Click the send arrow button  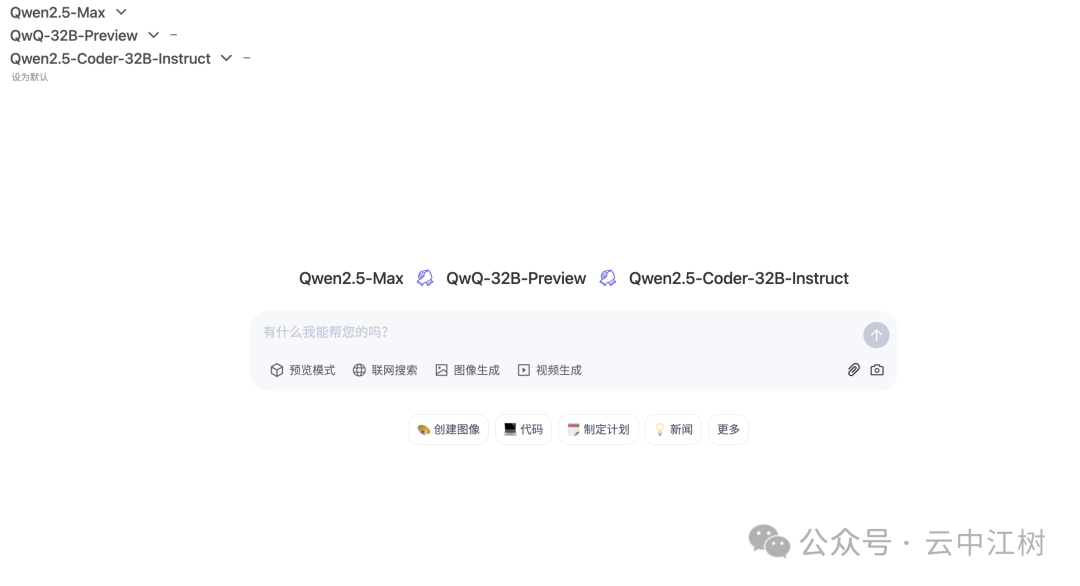click(x=876, y=335)
